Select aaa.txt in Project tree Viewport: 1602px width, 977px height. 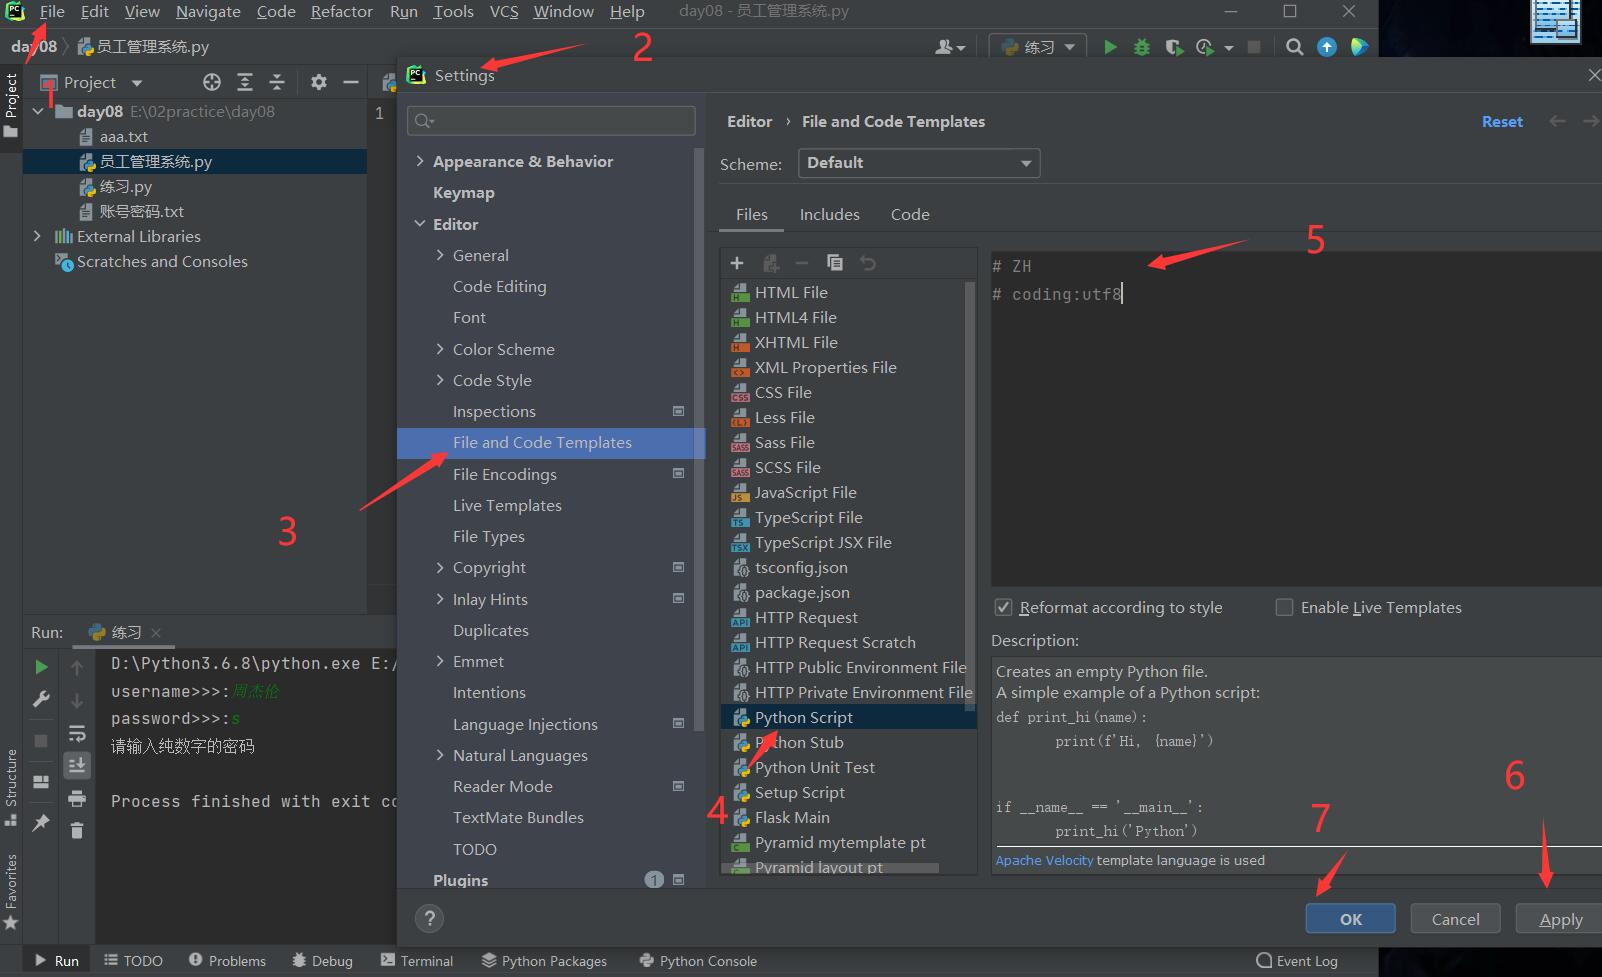point(123,136)
